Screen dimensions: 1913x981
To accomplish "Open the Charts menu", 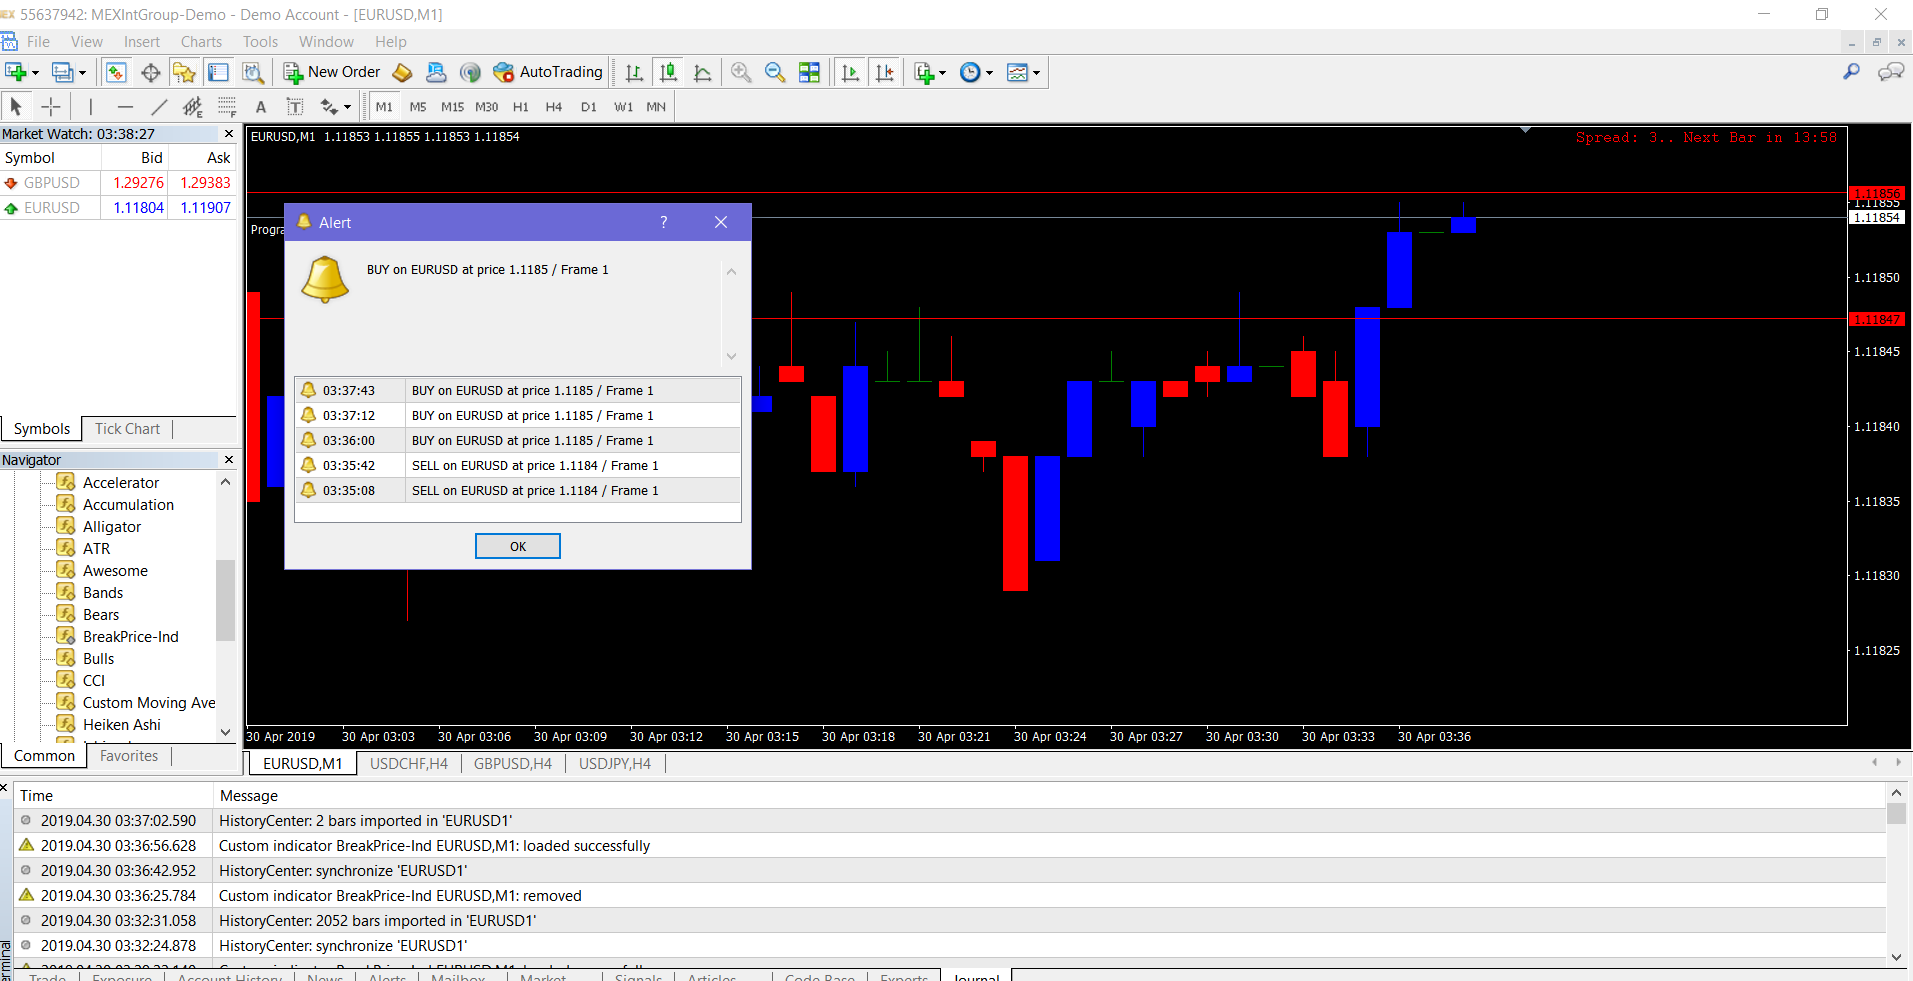I will [201, 42].
